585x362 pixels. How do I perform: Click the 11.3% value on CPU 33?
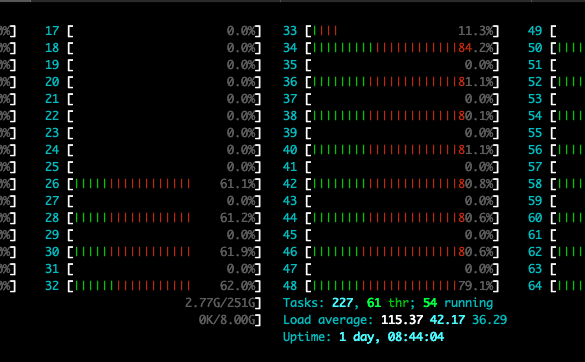coord(476,31)
